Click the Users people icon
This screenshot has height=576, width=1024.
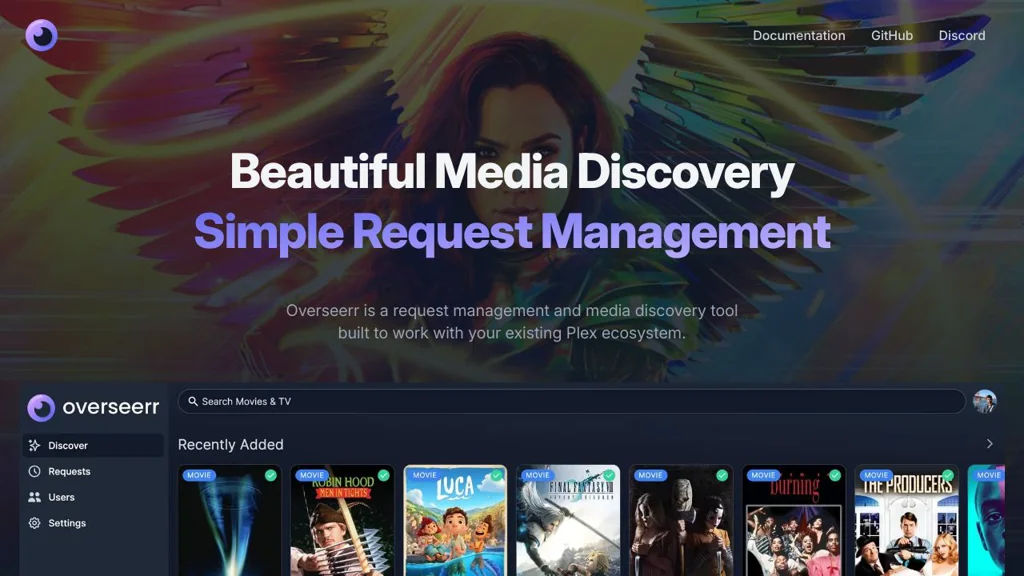[35, 497]
